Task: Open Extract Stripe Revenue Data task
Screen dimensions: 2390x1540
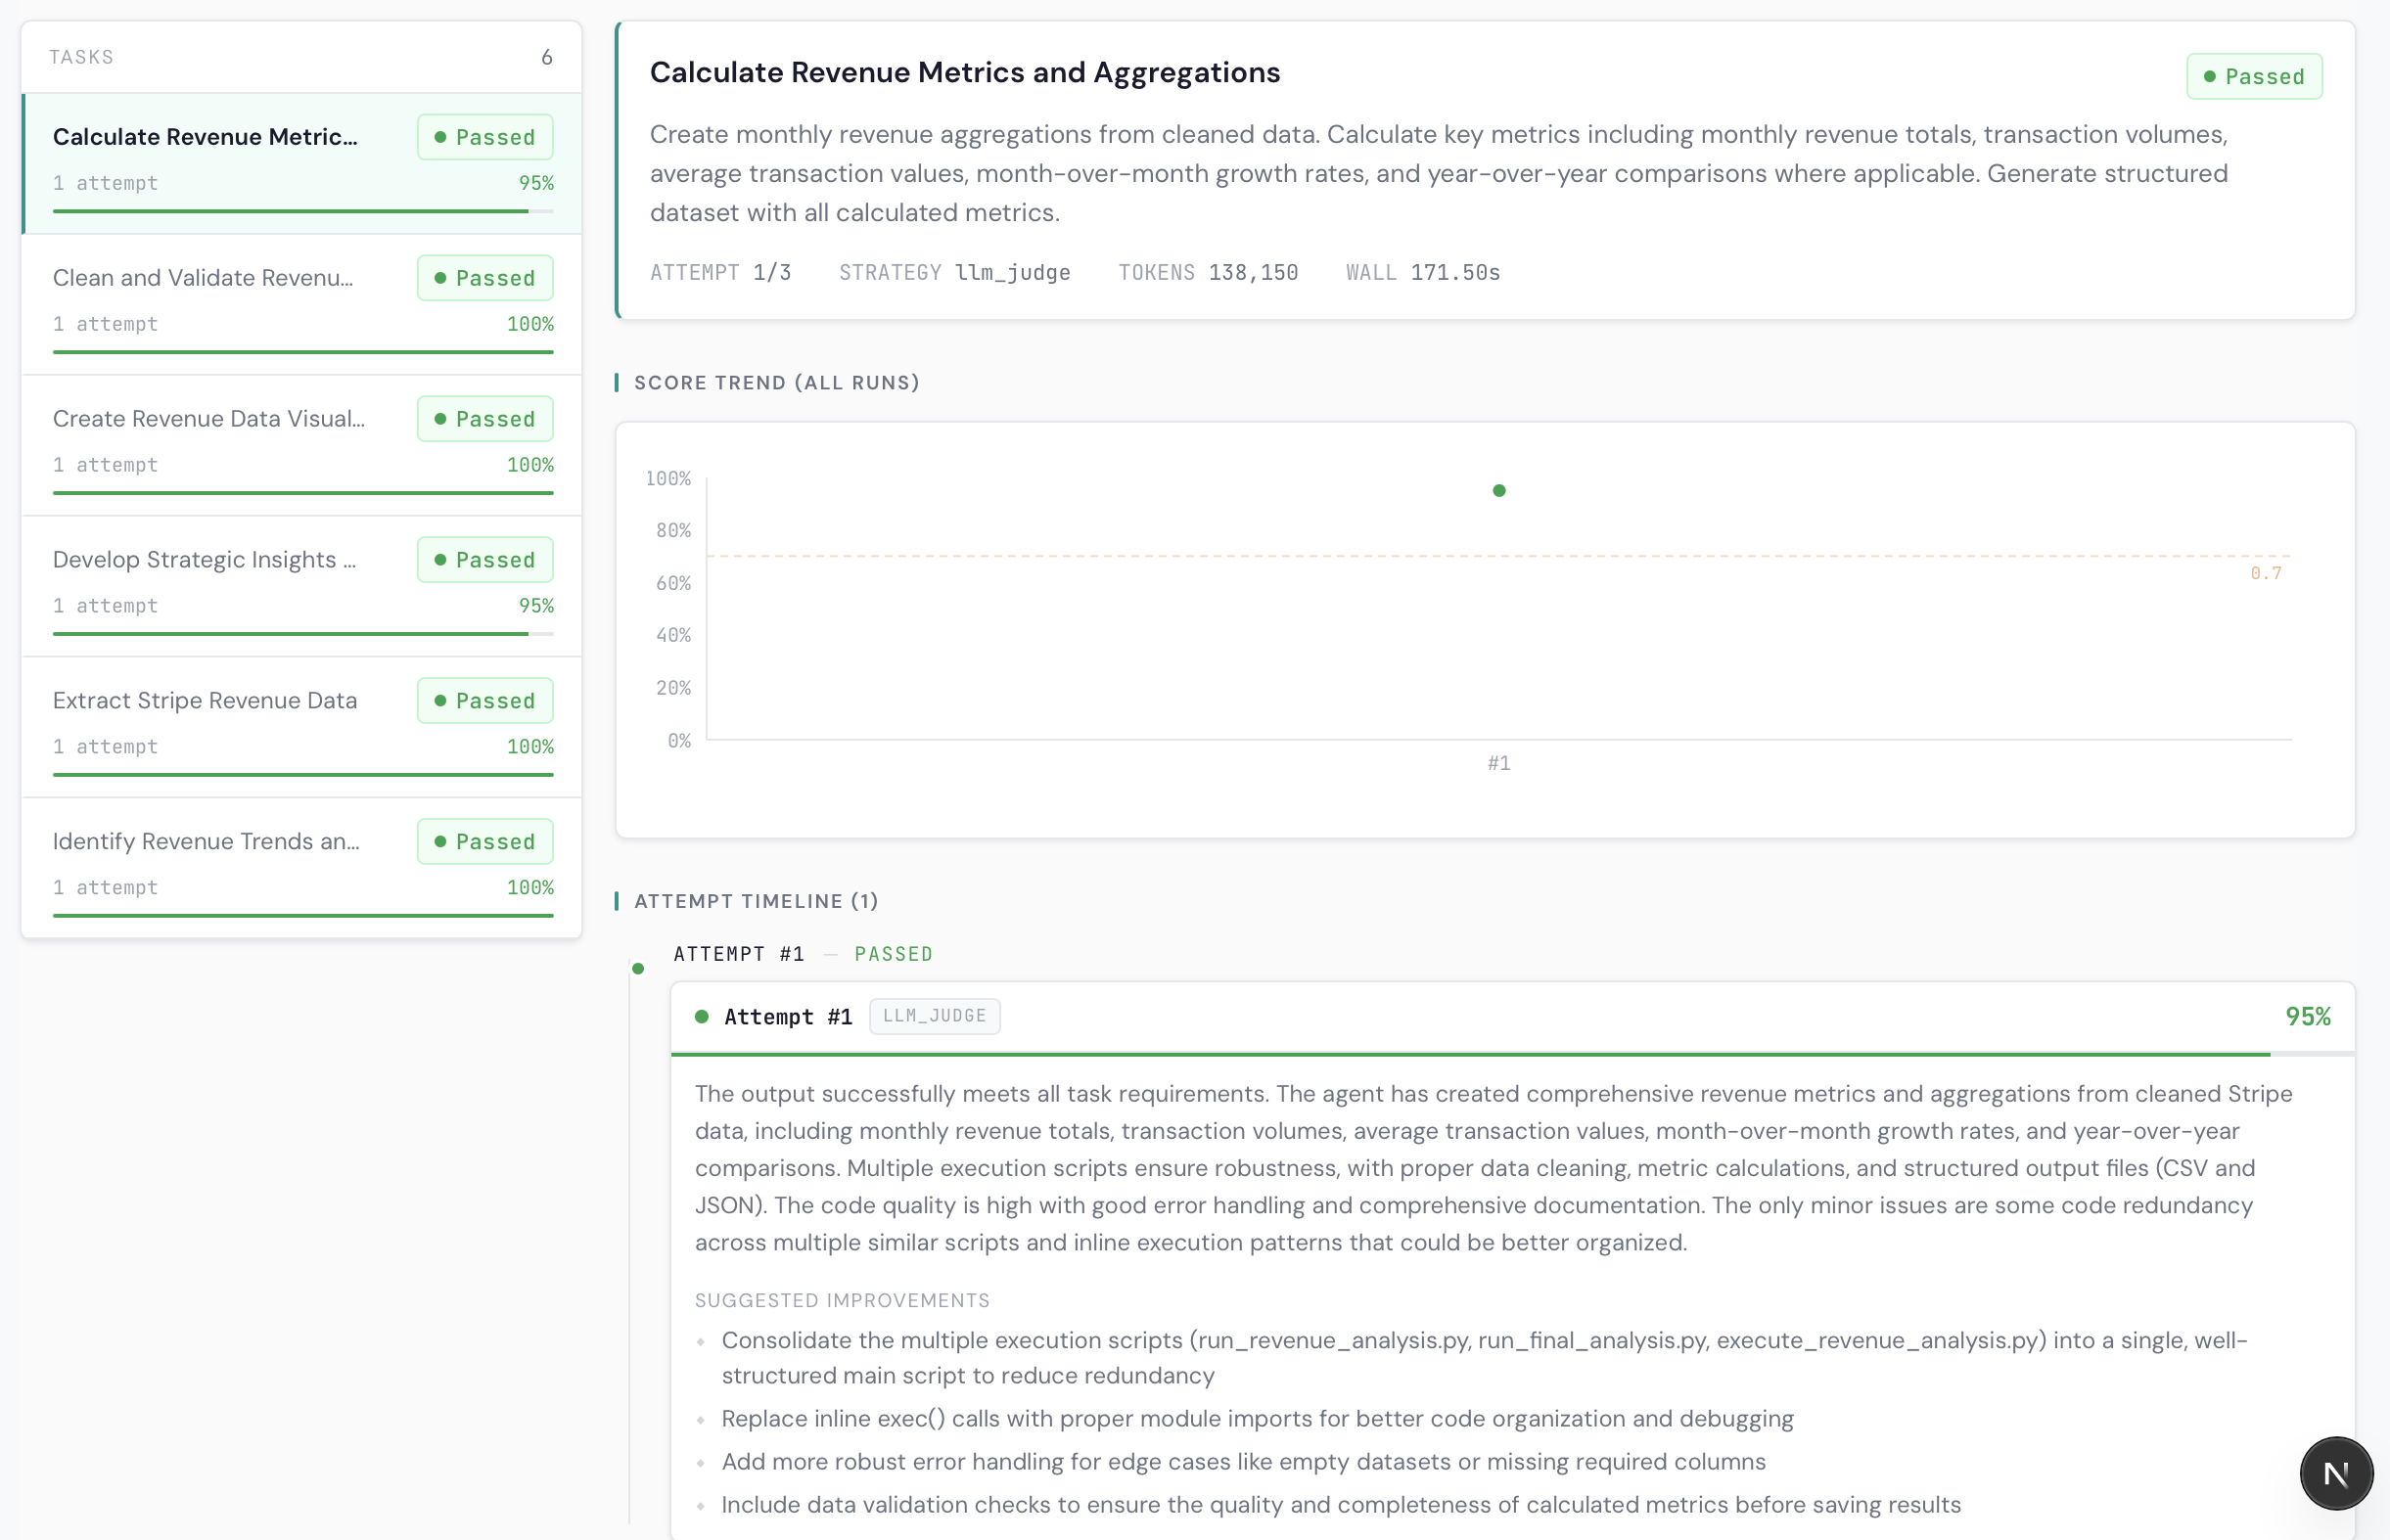Action: tap(205, 701)
